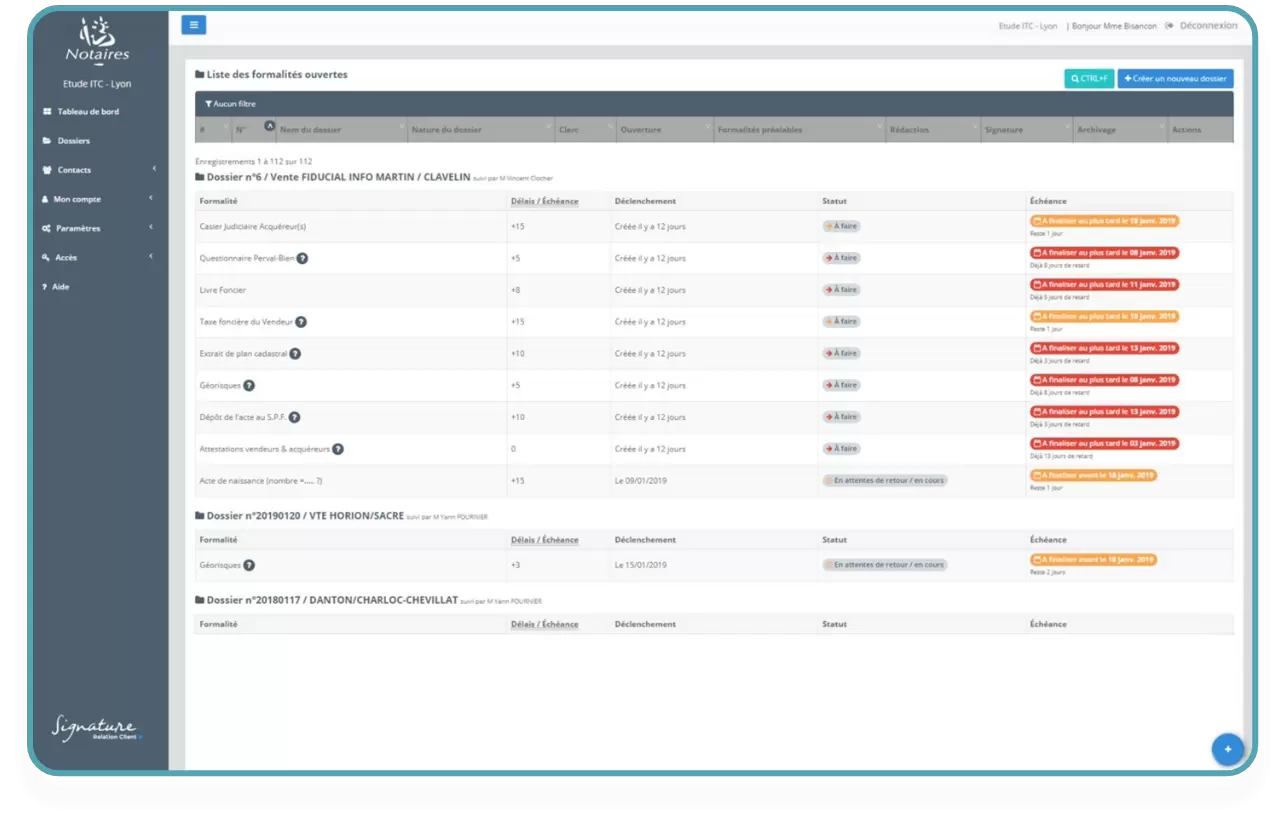The image size is (1286, 826).
Task: Click the À faire status for Livre Foncier
Action: coord(841,290)
